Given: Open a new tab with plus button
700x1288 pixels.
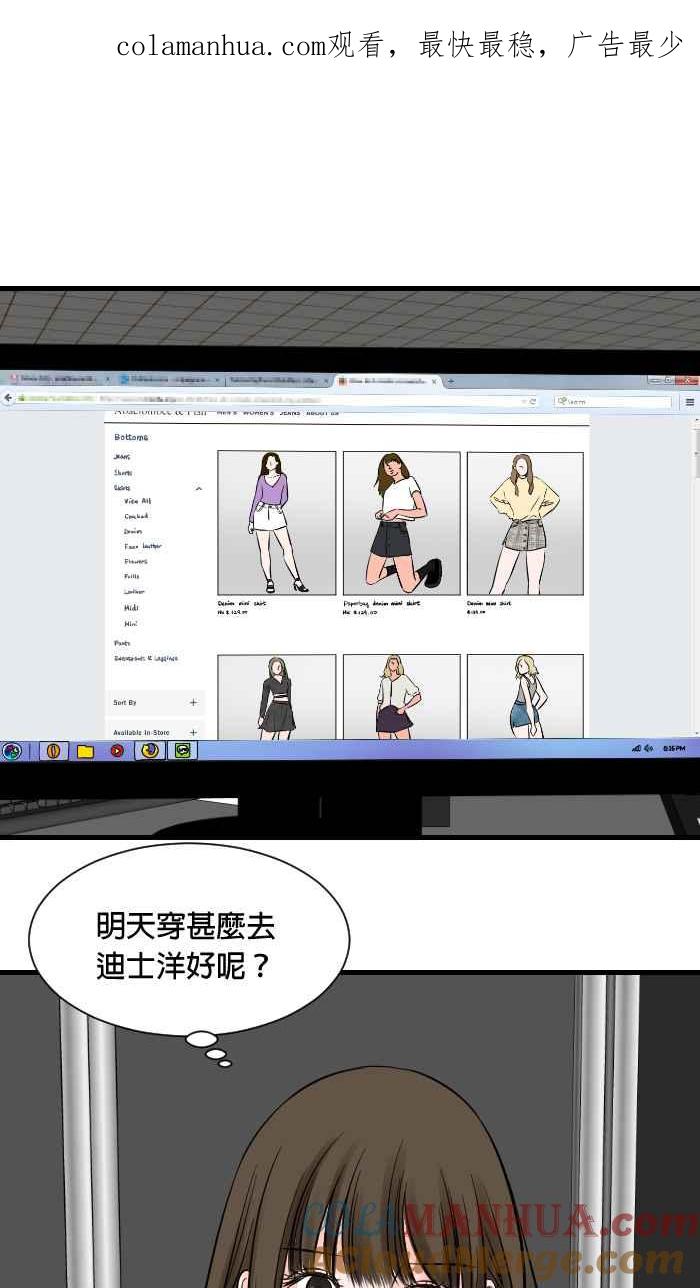Looking at the screenshot, I should point(450,381).
